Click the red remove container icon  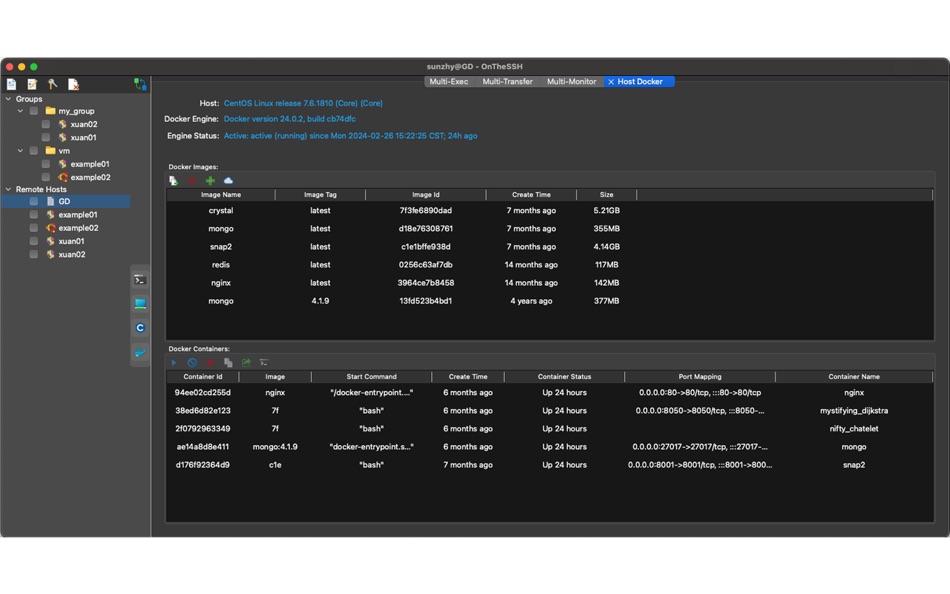point(210,362)
